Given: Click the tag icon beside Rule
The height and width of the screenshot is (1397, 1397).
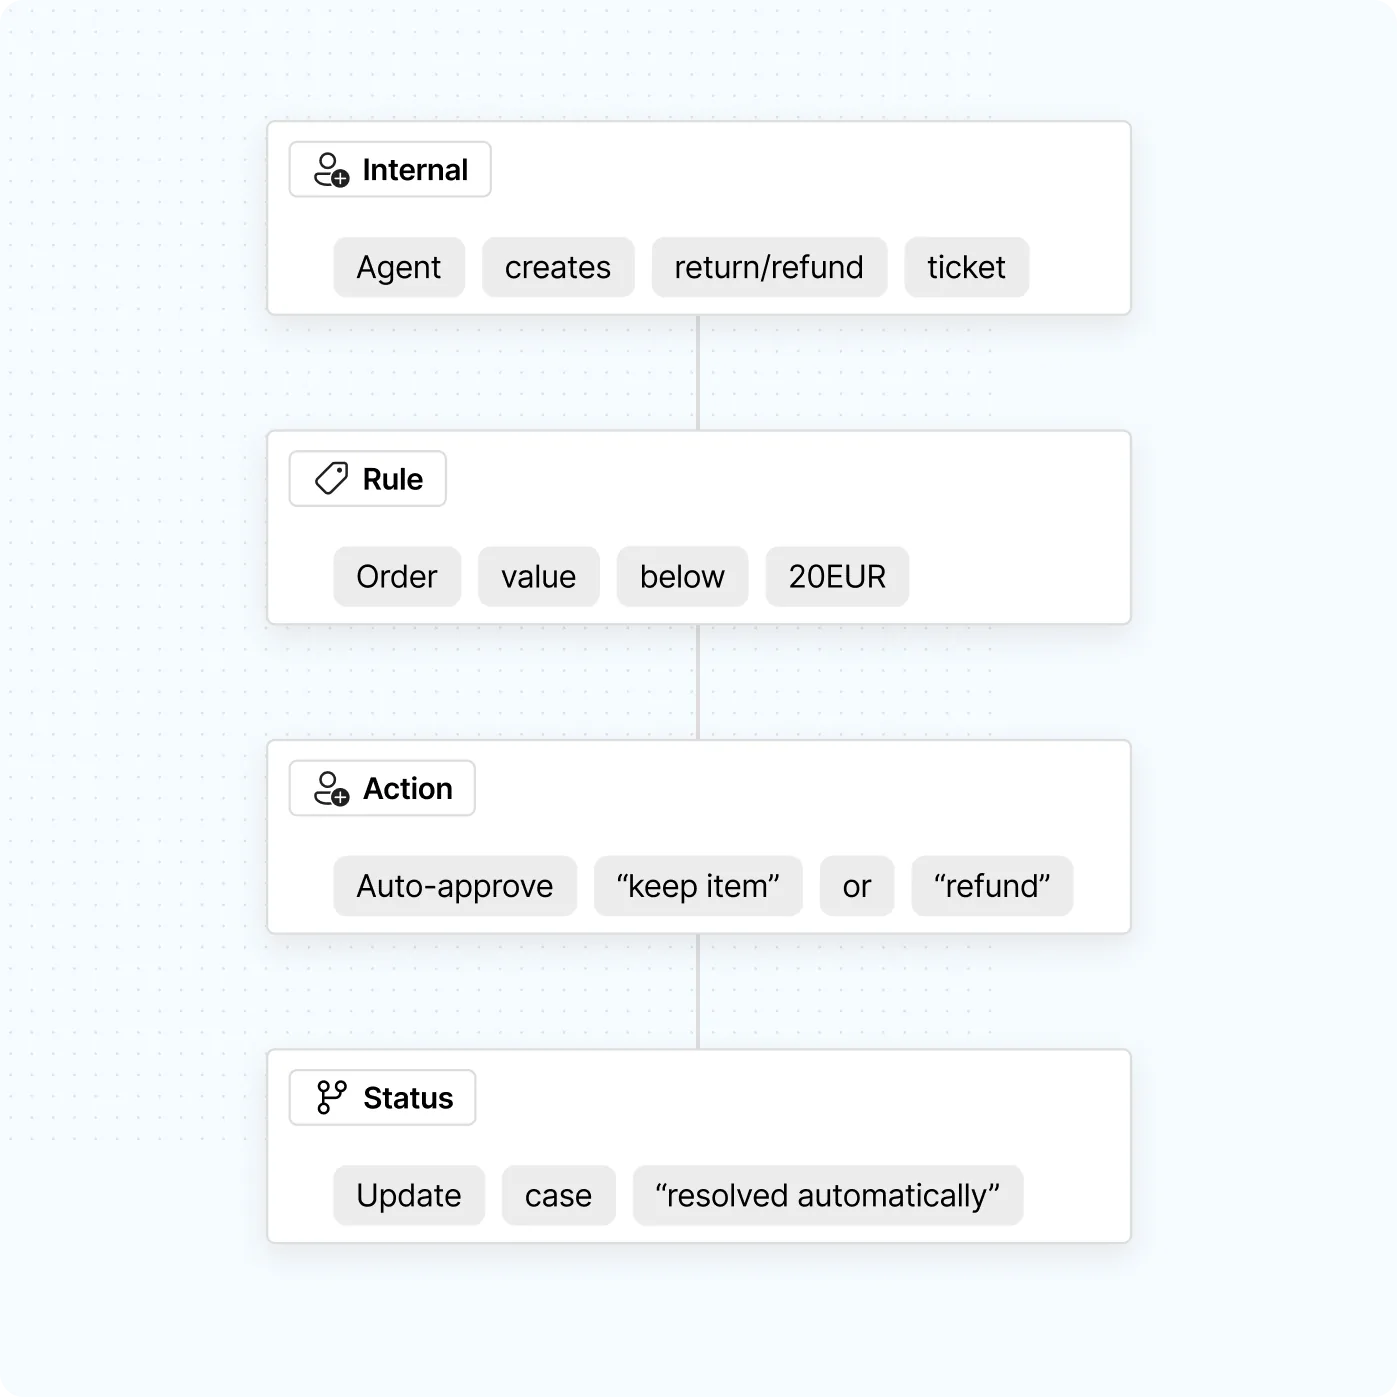Looking at the screenshot, I should point(331,479).
